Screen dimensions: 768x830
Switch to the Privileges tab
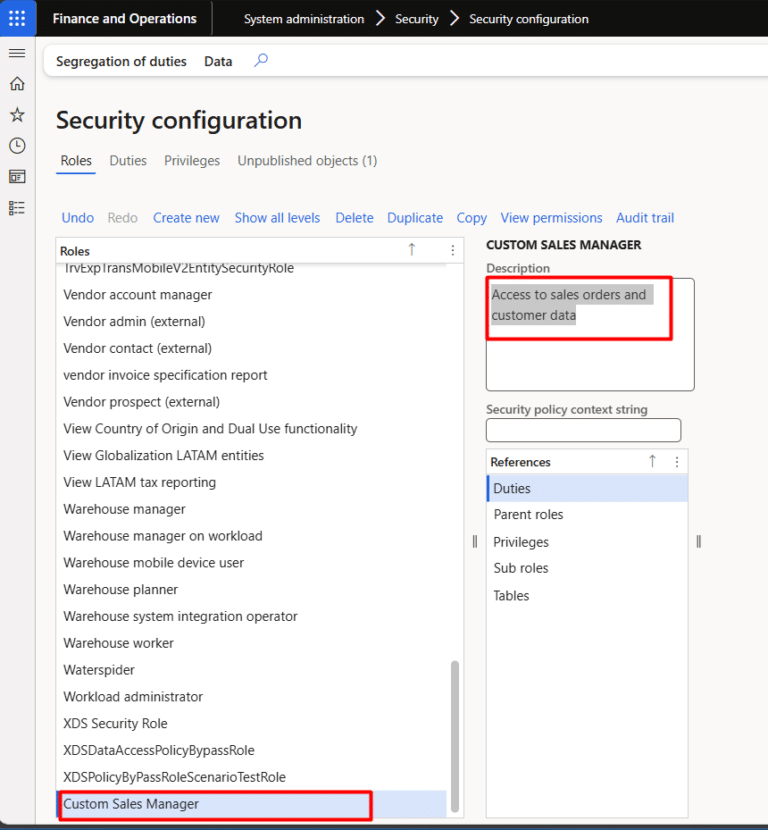click(191, 160)
